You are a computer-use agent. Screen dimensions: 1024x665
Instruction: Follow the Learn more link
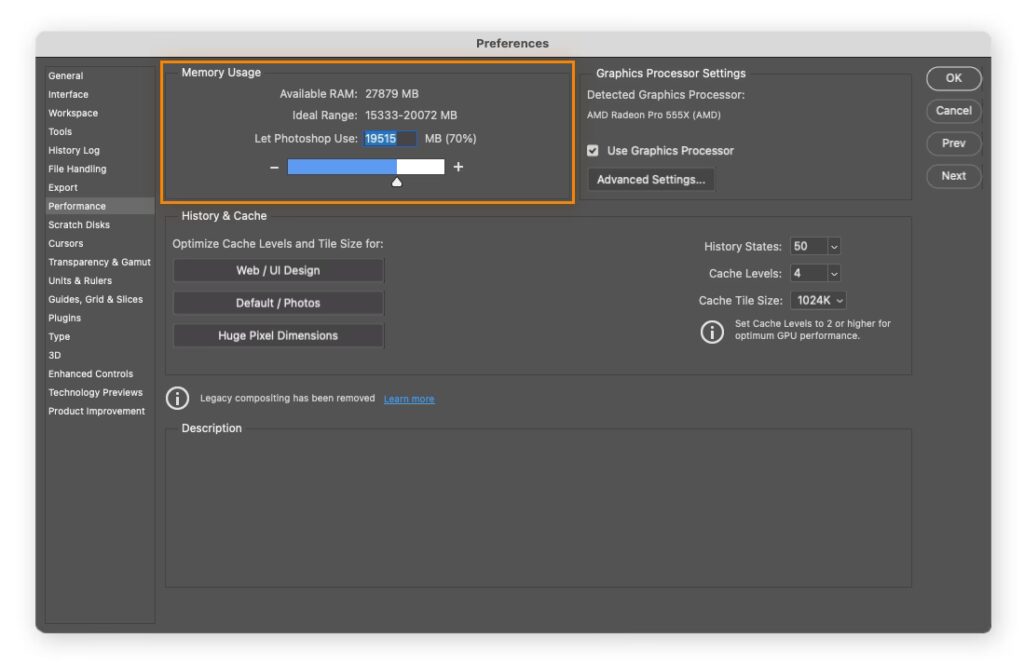point(409,399)
